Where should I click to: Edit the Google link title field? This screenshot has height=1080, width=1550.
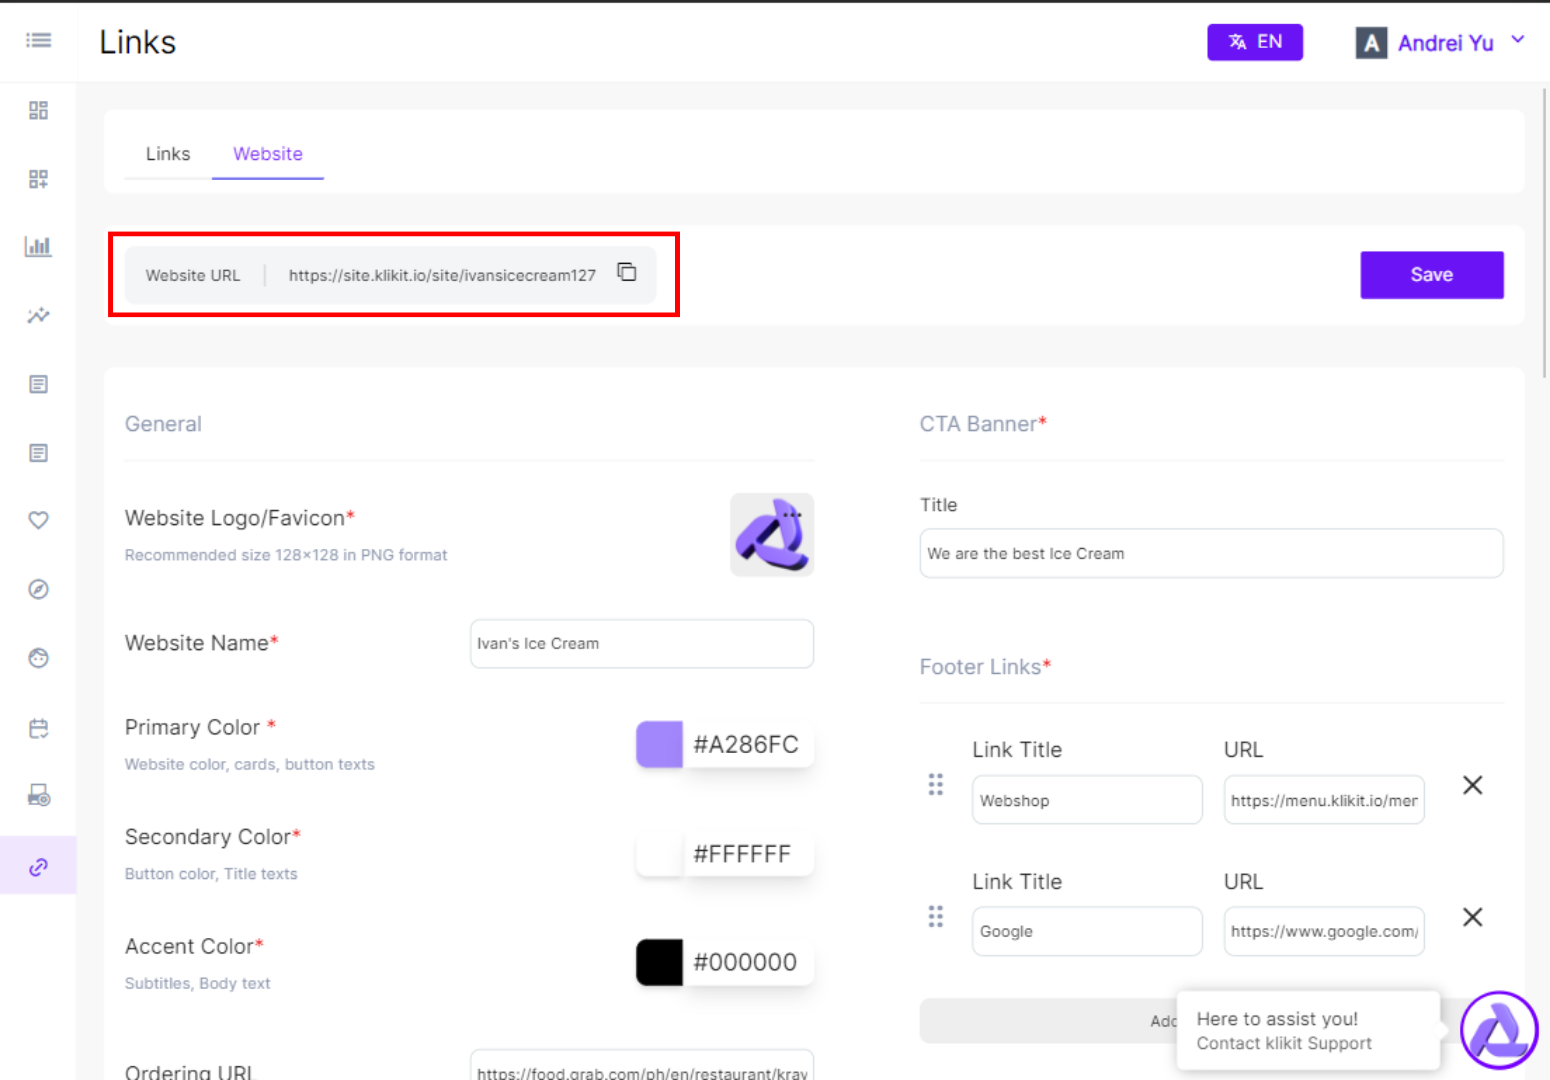(x=1087, y=931)
